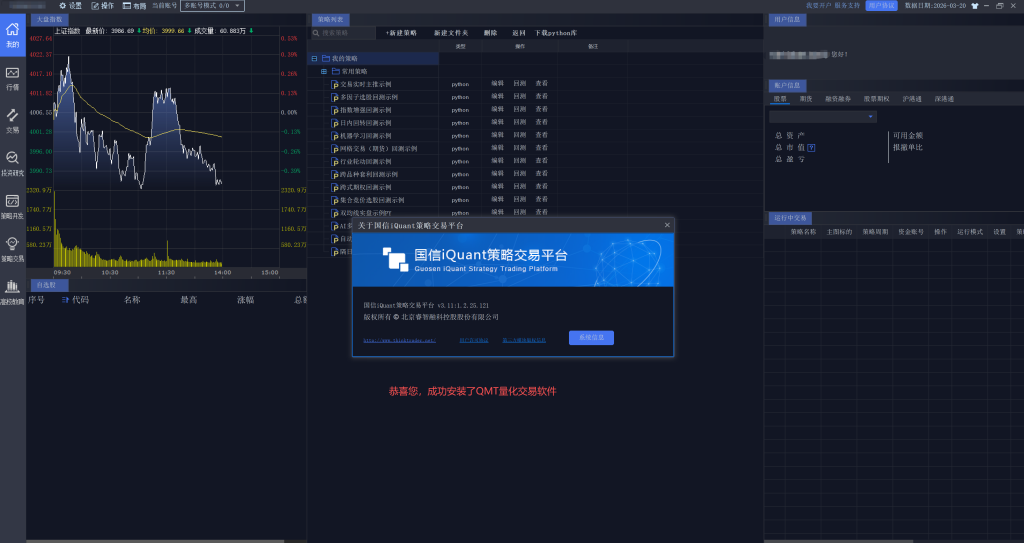Screen dimensions: 1024x543
Task: Open the bottom bar-chart sidebar icon
Action: coord(12,287)
